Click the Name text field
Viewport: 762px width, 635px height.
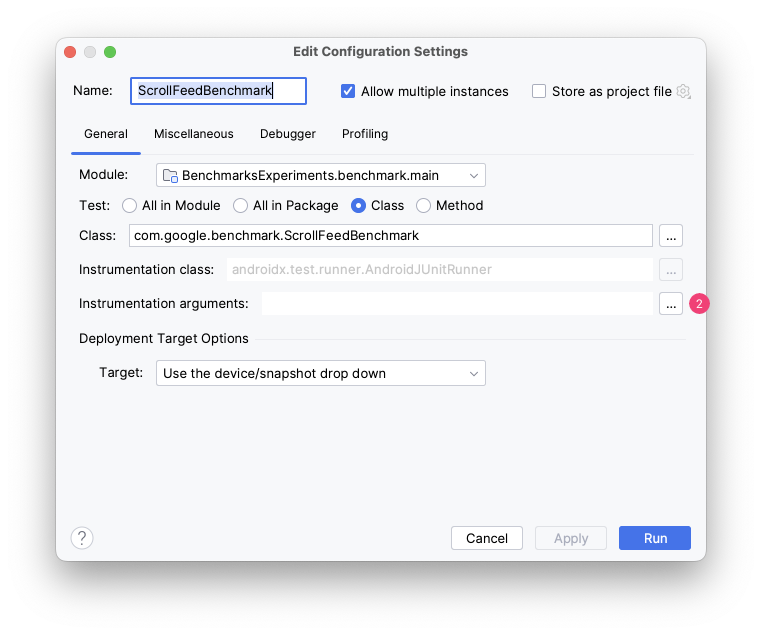[218, 91]
